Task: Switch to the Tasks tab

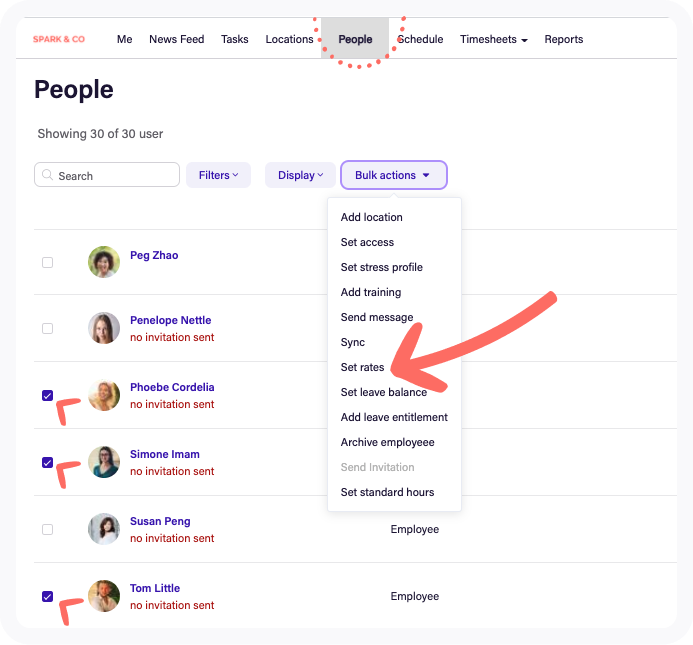Action: [235, 39]
